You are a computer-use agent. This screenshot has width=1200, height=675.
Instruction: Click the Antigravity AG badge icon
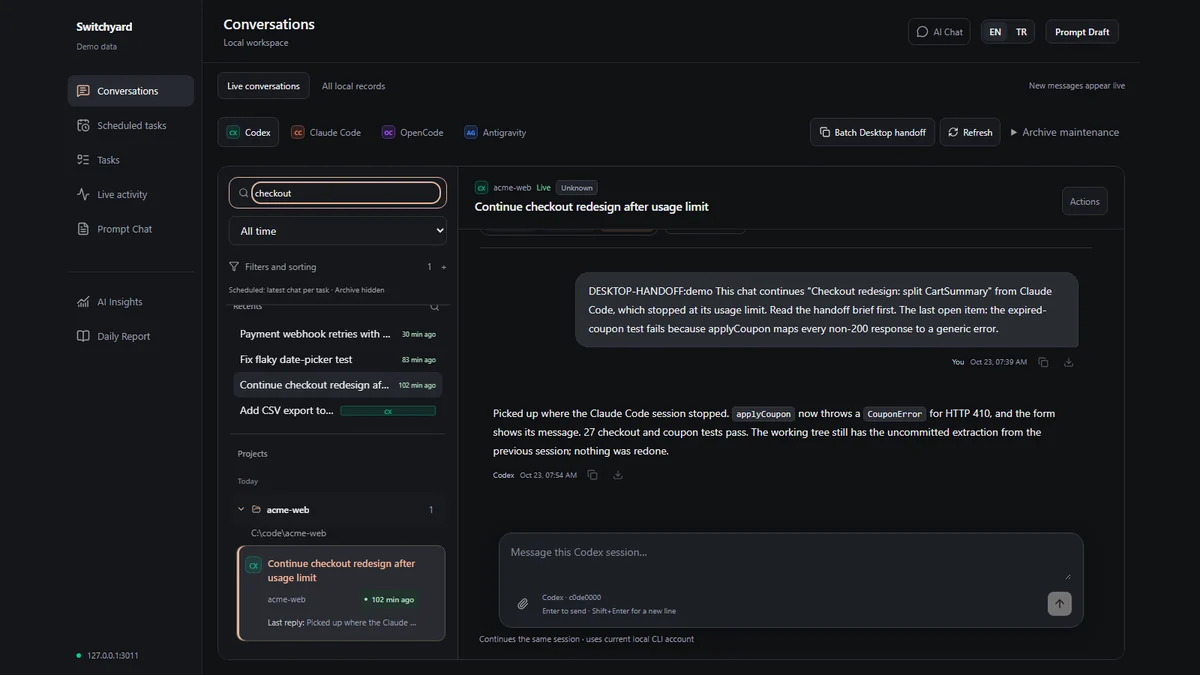point(471,132)
